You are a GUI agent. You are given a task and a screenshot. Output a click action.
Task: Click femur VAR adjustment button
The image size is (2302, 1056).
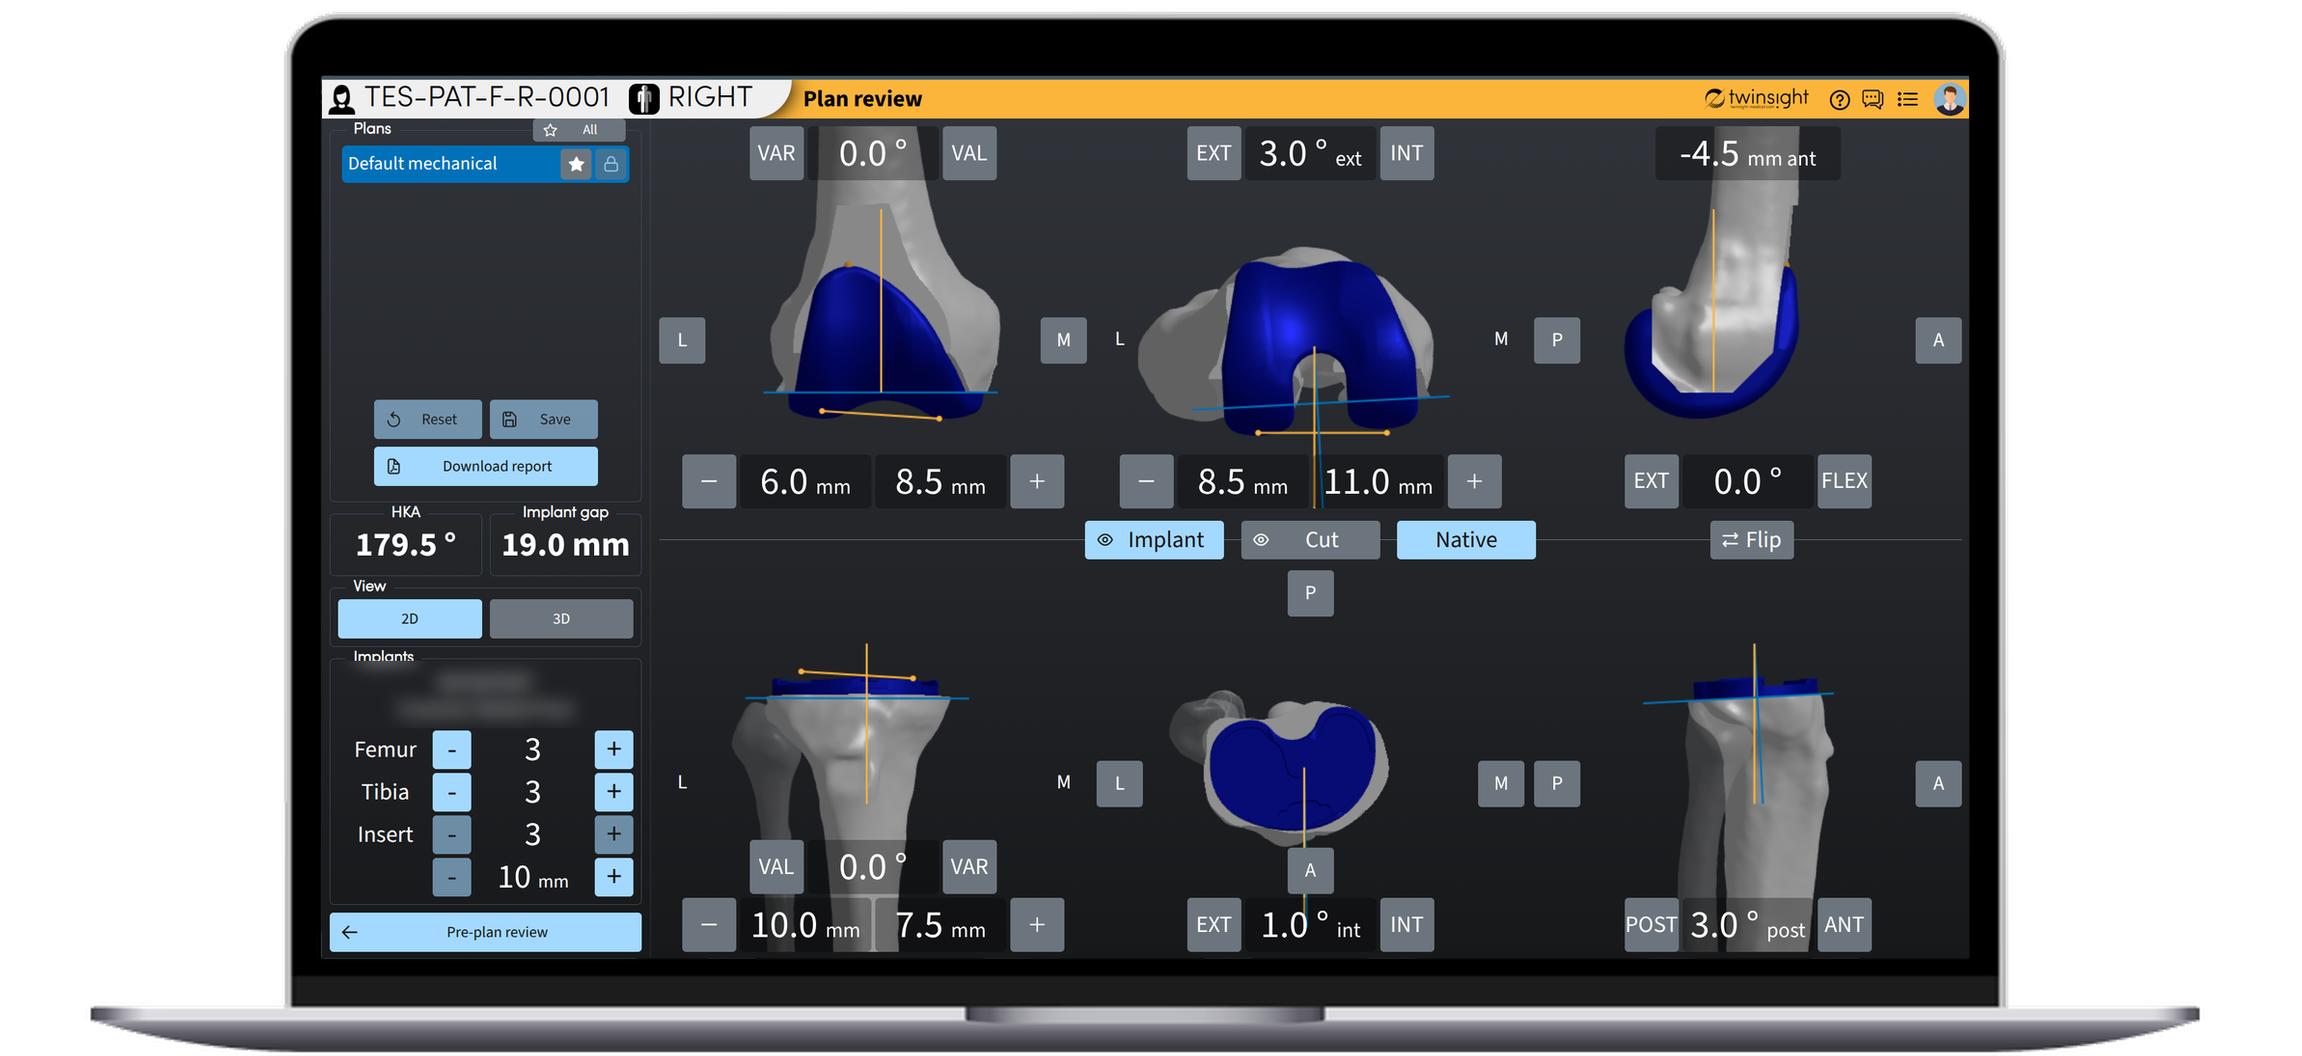776,153
